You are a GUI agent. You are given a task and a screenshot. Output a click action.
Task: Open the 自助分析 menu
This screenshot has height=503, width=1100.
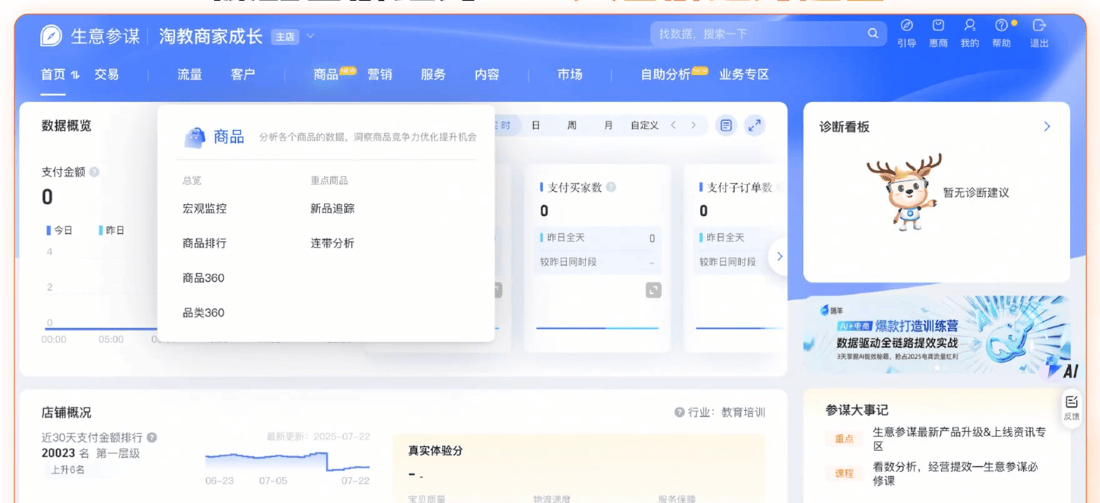tap(666, 75)
